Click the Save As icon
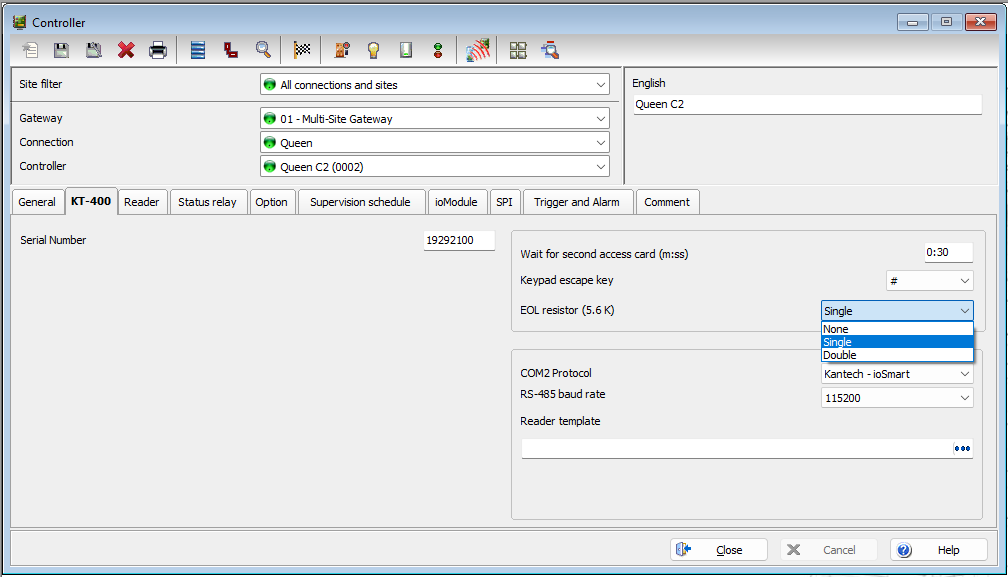The image size is (1008, 577). pos(94,50)
